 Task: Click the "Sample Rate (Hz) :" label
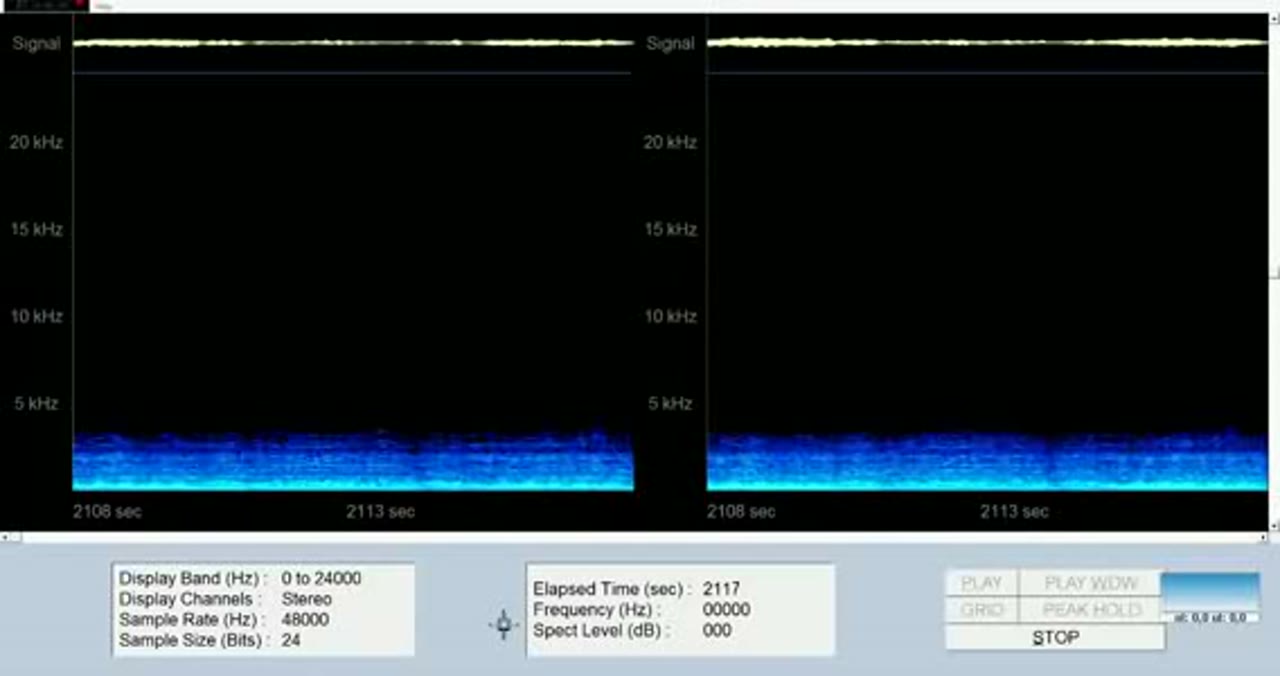(x=192, y=620)
